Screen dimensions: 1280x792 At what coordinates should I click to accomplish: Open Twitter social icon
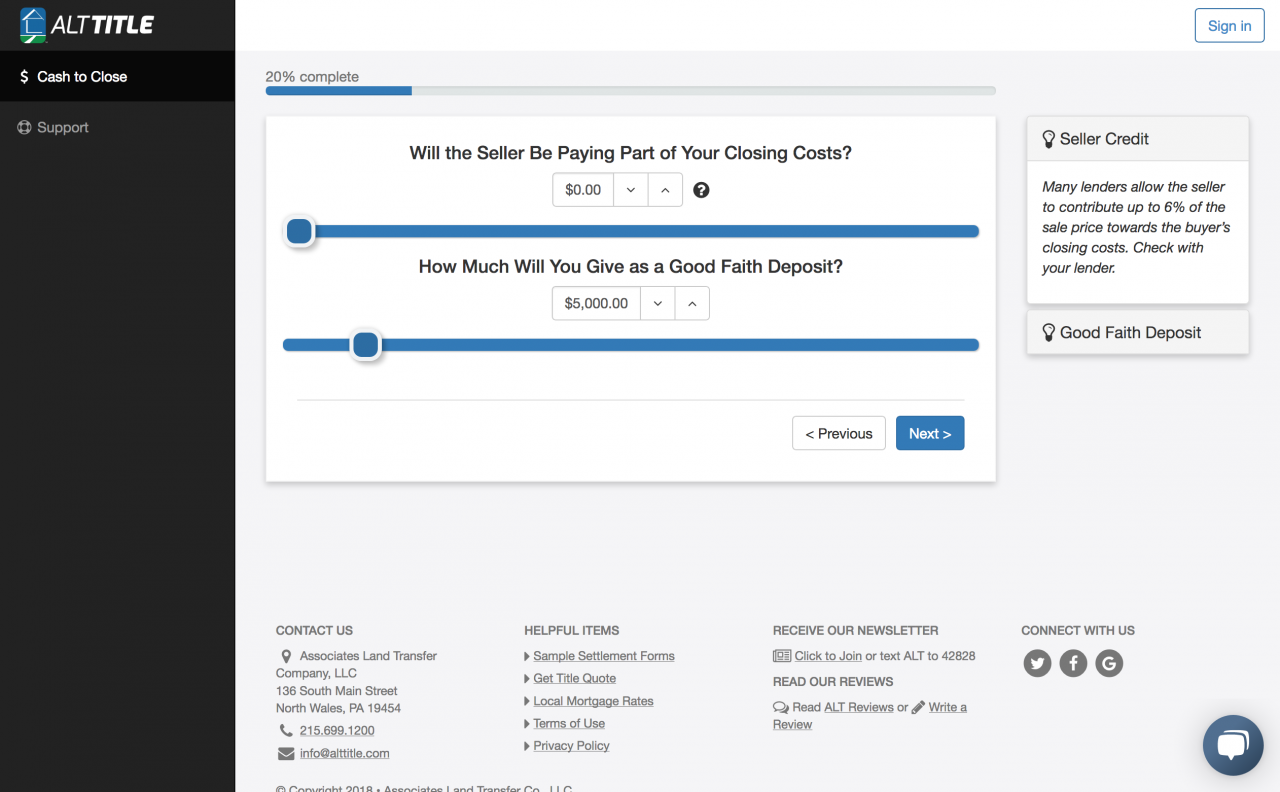[x=1037, y=663]
